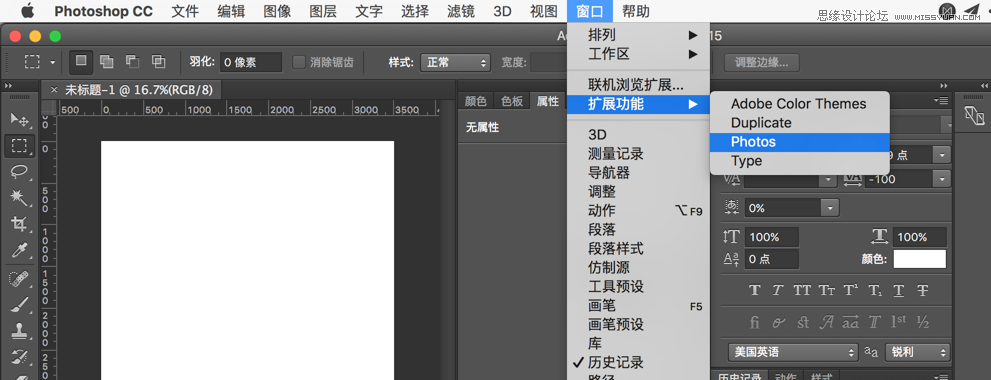The width and height of the screenshot is (991, 380).
Task: Select the Move tool
Action: [20, 120]
